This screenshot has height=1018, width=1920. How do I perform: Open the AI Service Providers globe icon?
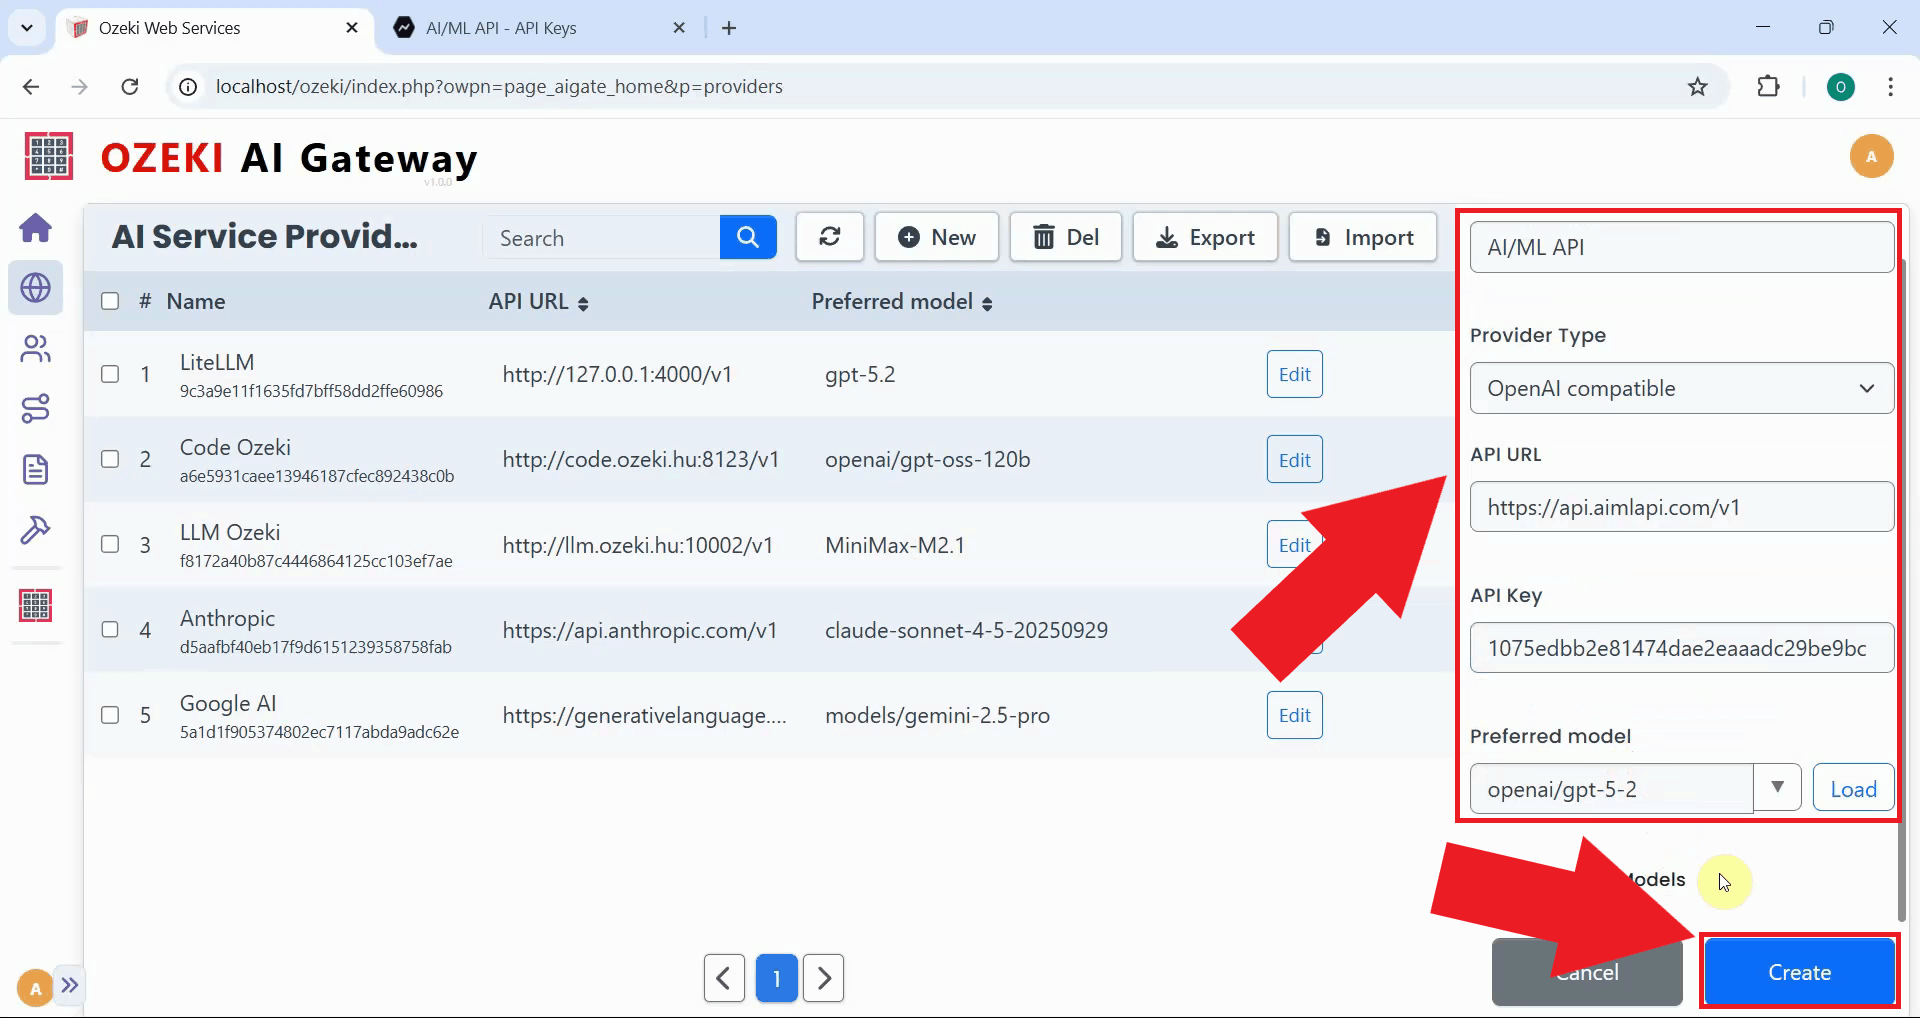pyautogui.click(x=36, y=288)
